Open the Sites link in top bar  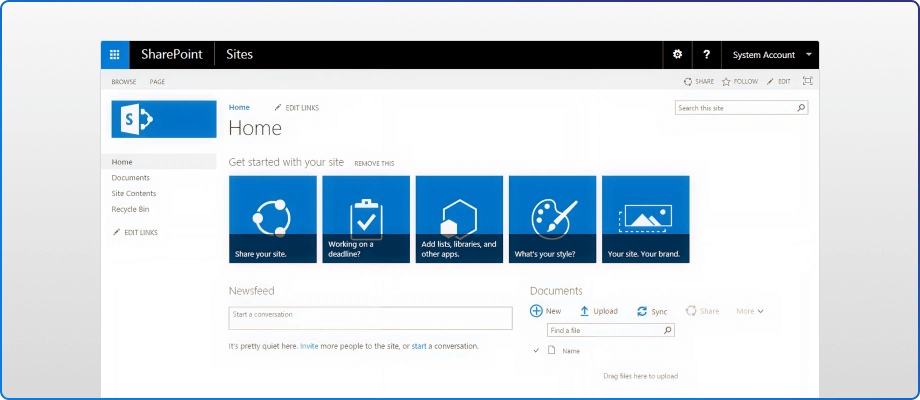[239, 55]
